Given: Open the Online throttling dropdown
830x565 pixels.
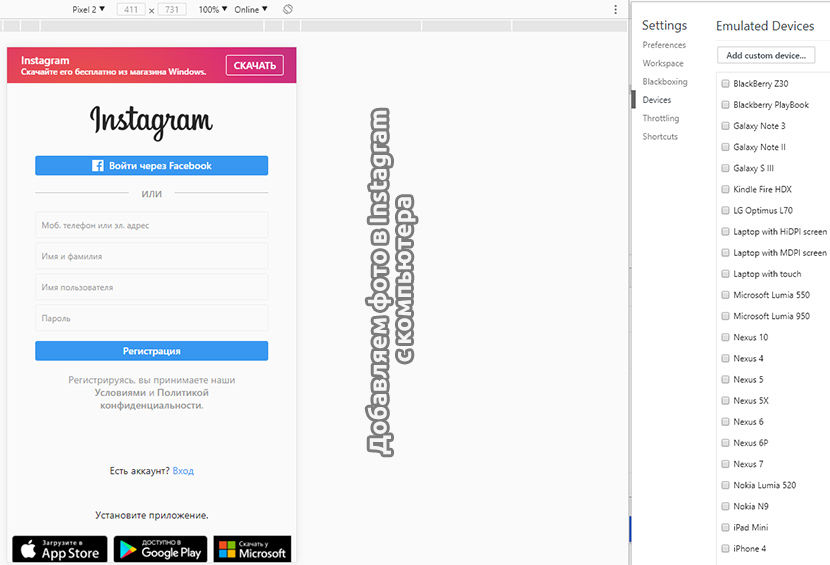Looking at the screenshot, I should pos(251,10).
